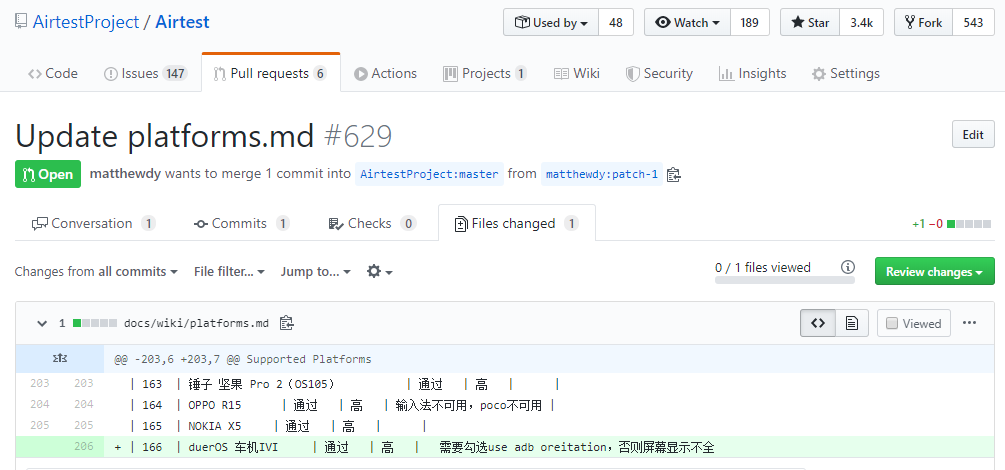Switch to the Code tab
Viewport: 1005px width, 470px height.
click(x=53, y=74)
